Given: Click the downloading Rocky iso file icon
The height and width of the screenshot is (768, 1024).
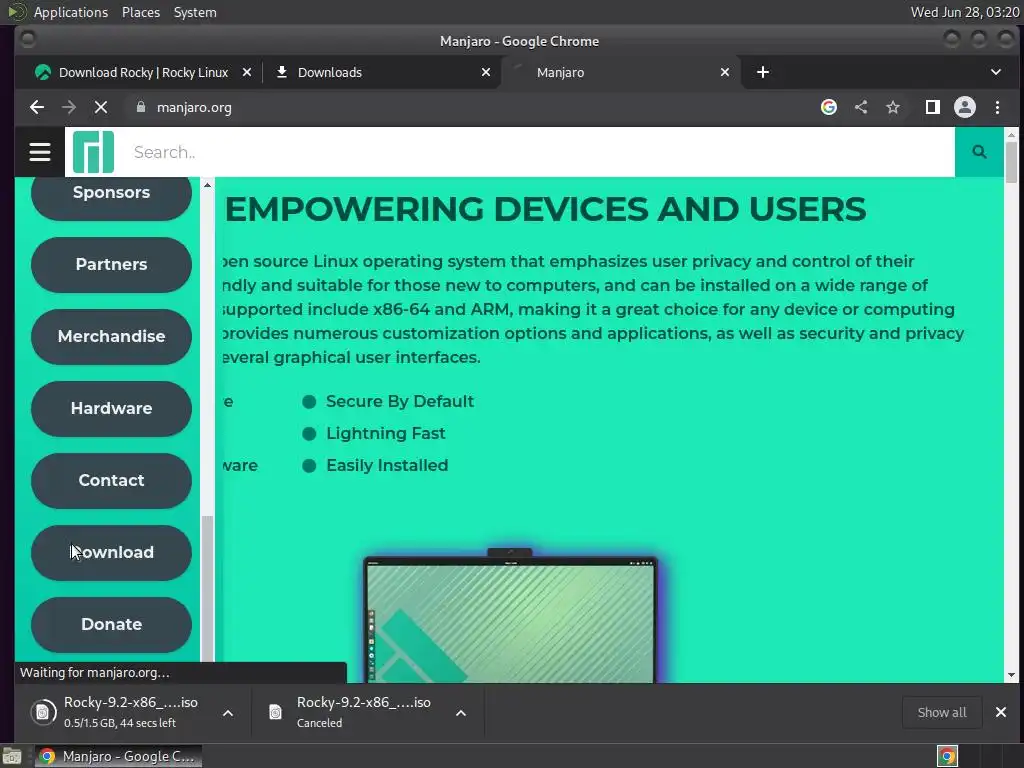Looking at the screenshot, I should click(43, 712).
